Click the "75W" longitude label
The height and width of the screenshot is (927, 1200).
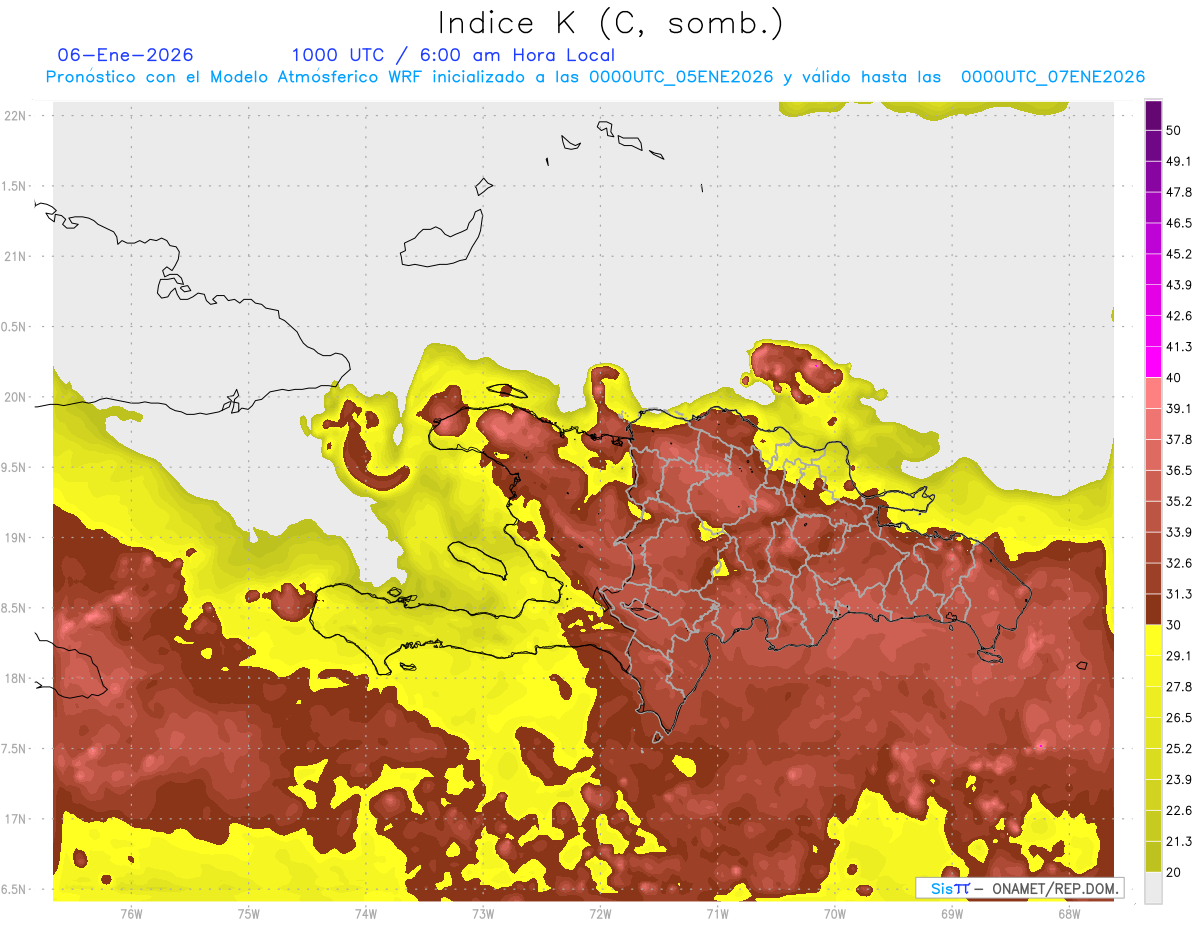(249, 914)
